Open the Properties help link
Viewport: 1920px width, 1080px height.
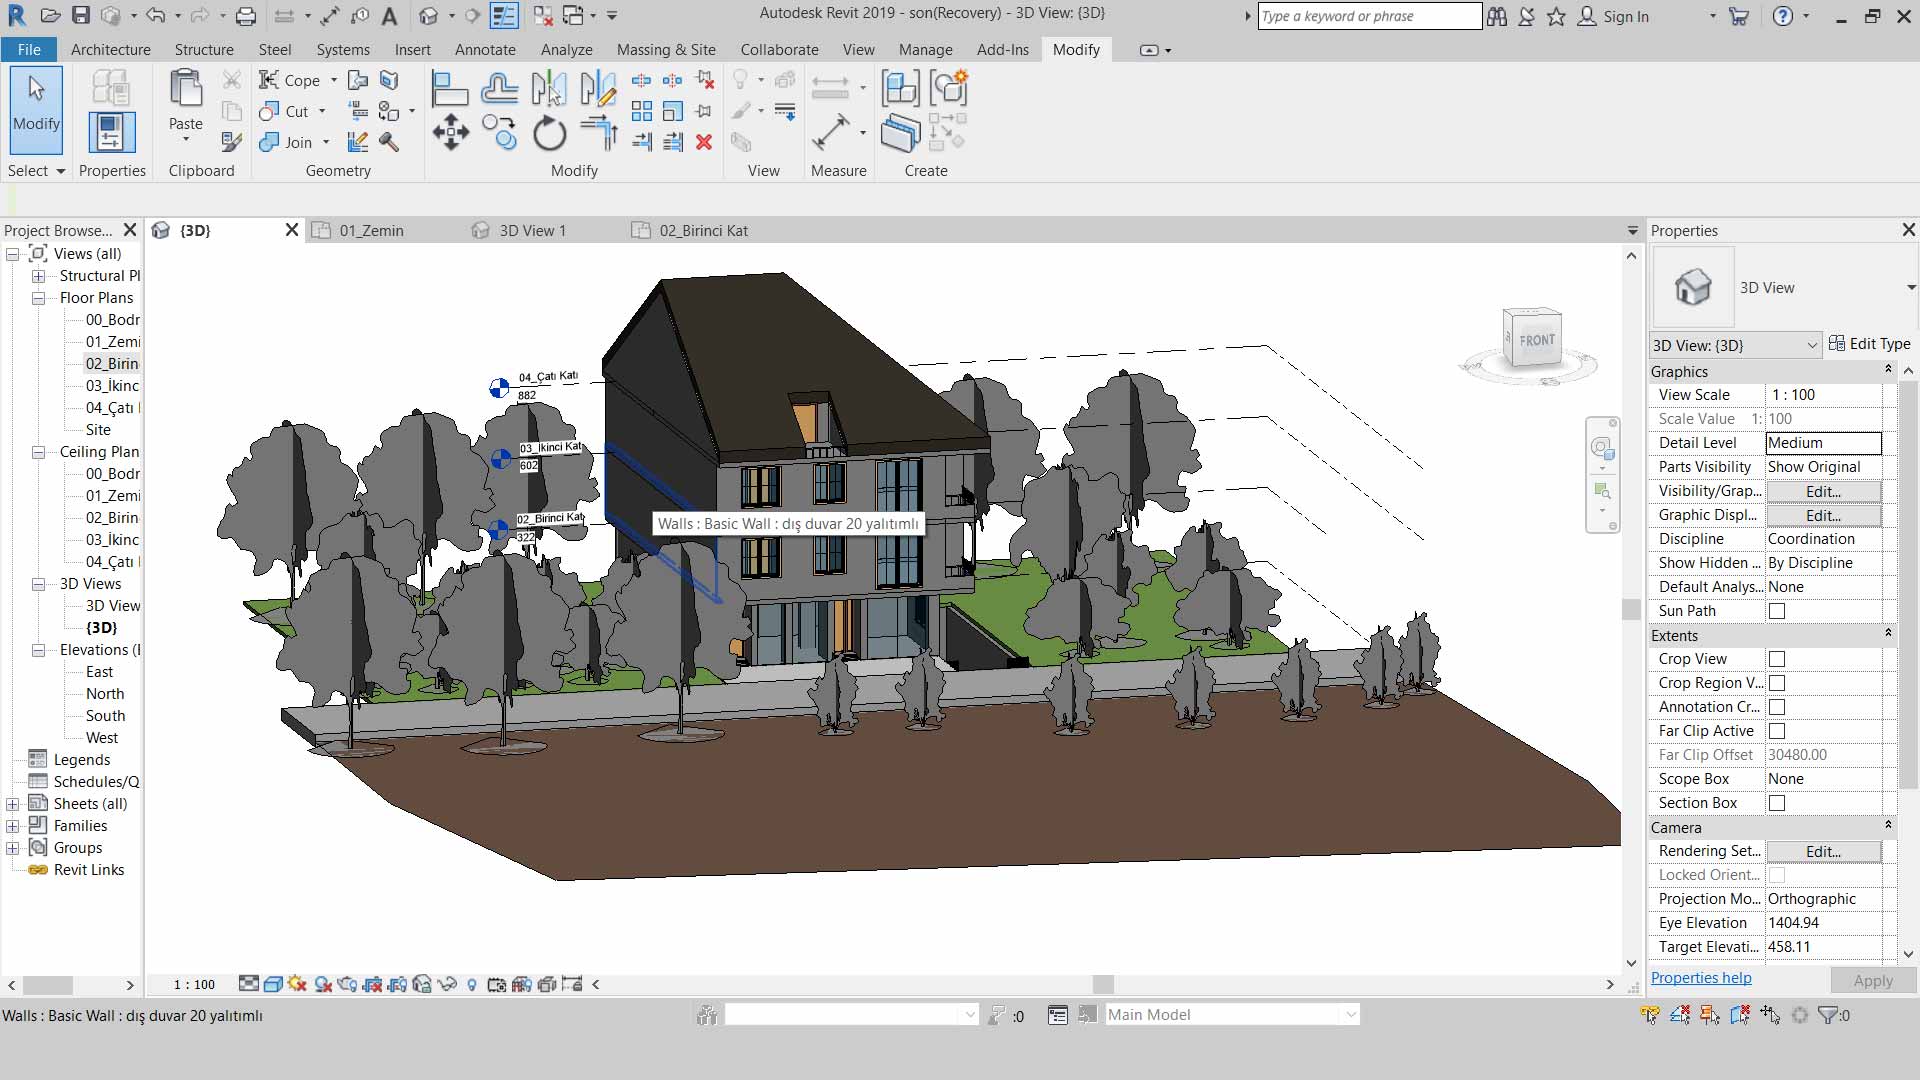click(x=1700, y=978)
